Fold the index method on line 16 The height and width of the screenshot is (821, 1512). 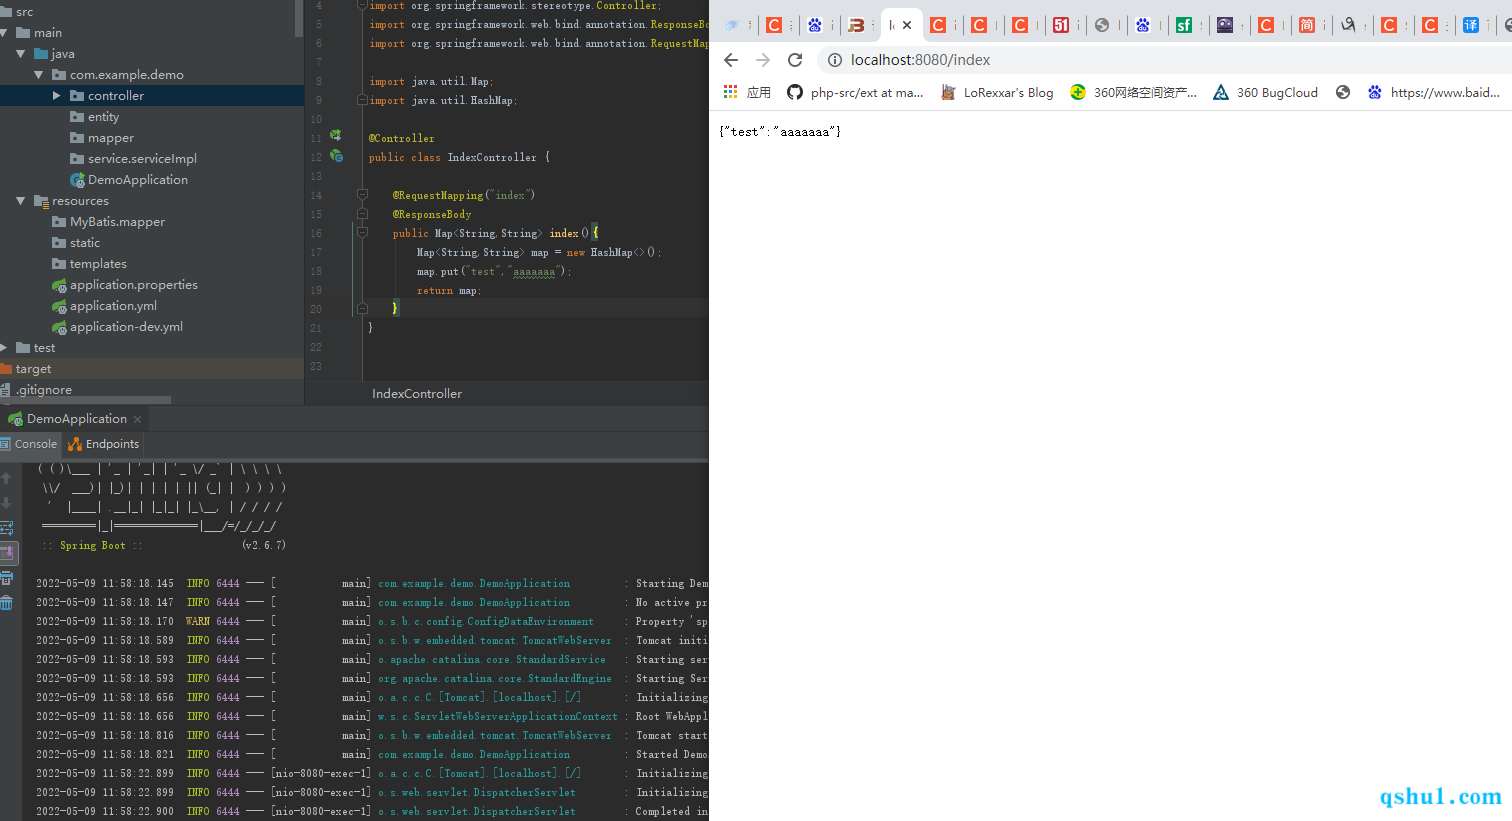point(363,233)
